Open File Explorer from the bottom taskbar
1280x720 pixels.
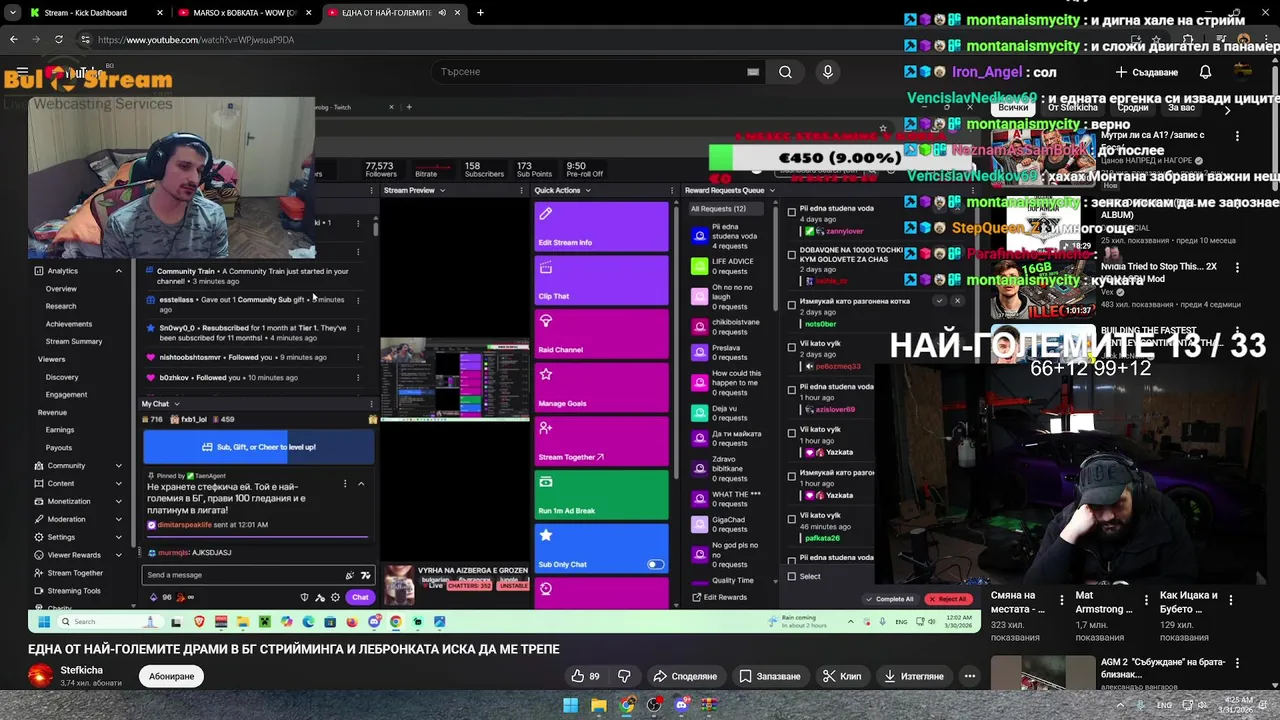pos(598,705)
